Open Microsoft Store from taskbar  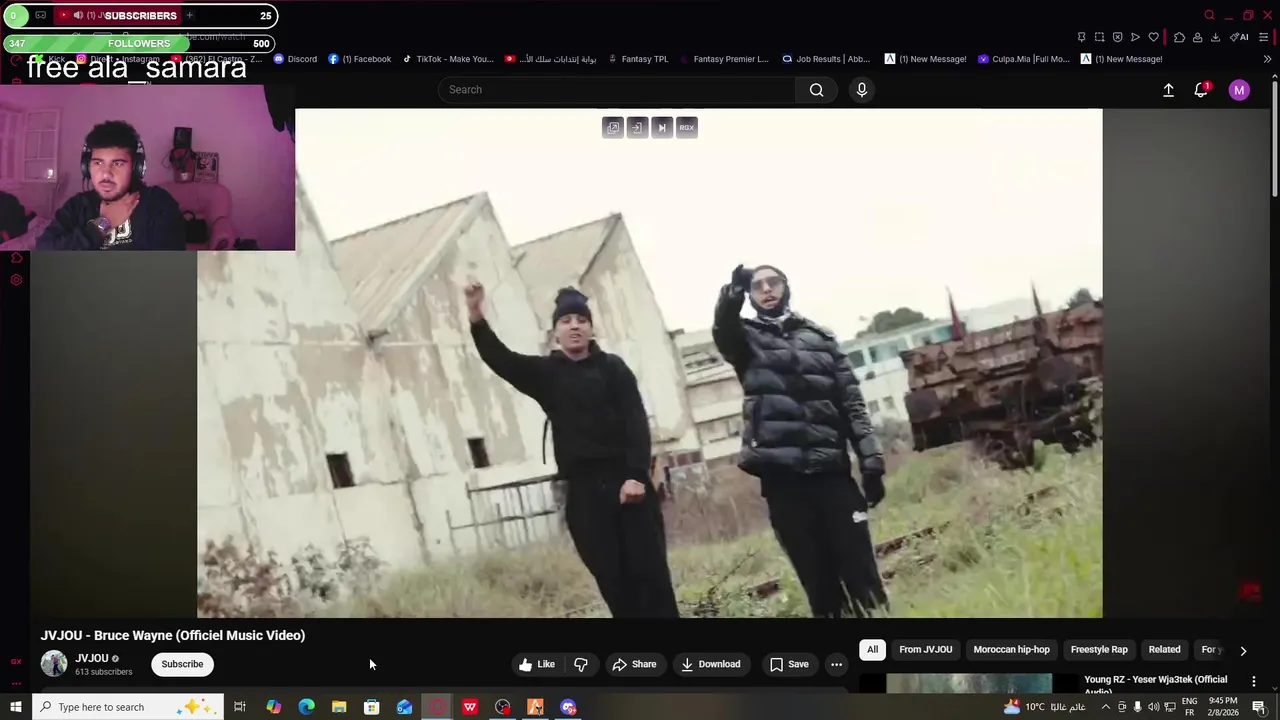(372, 707)
